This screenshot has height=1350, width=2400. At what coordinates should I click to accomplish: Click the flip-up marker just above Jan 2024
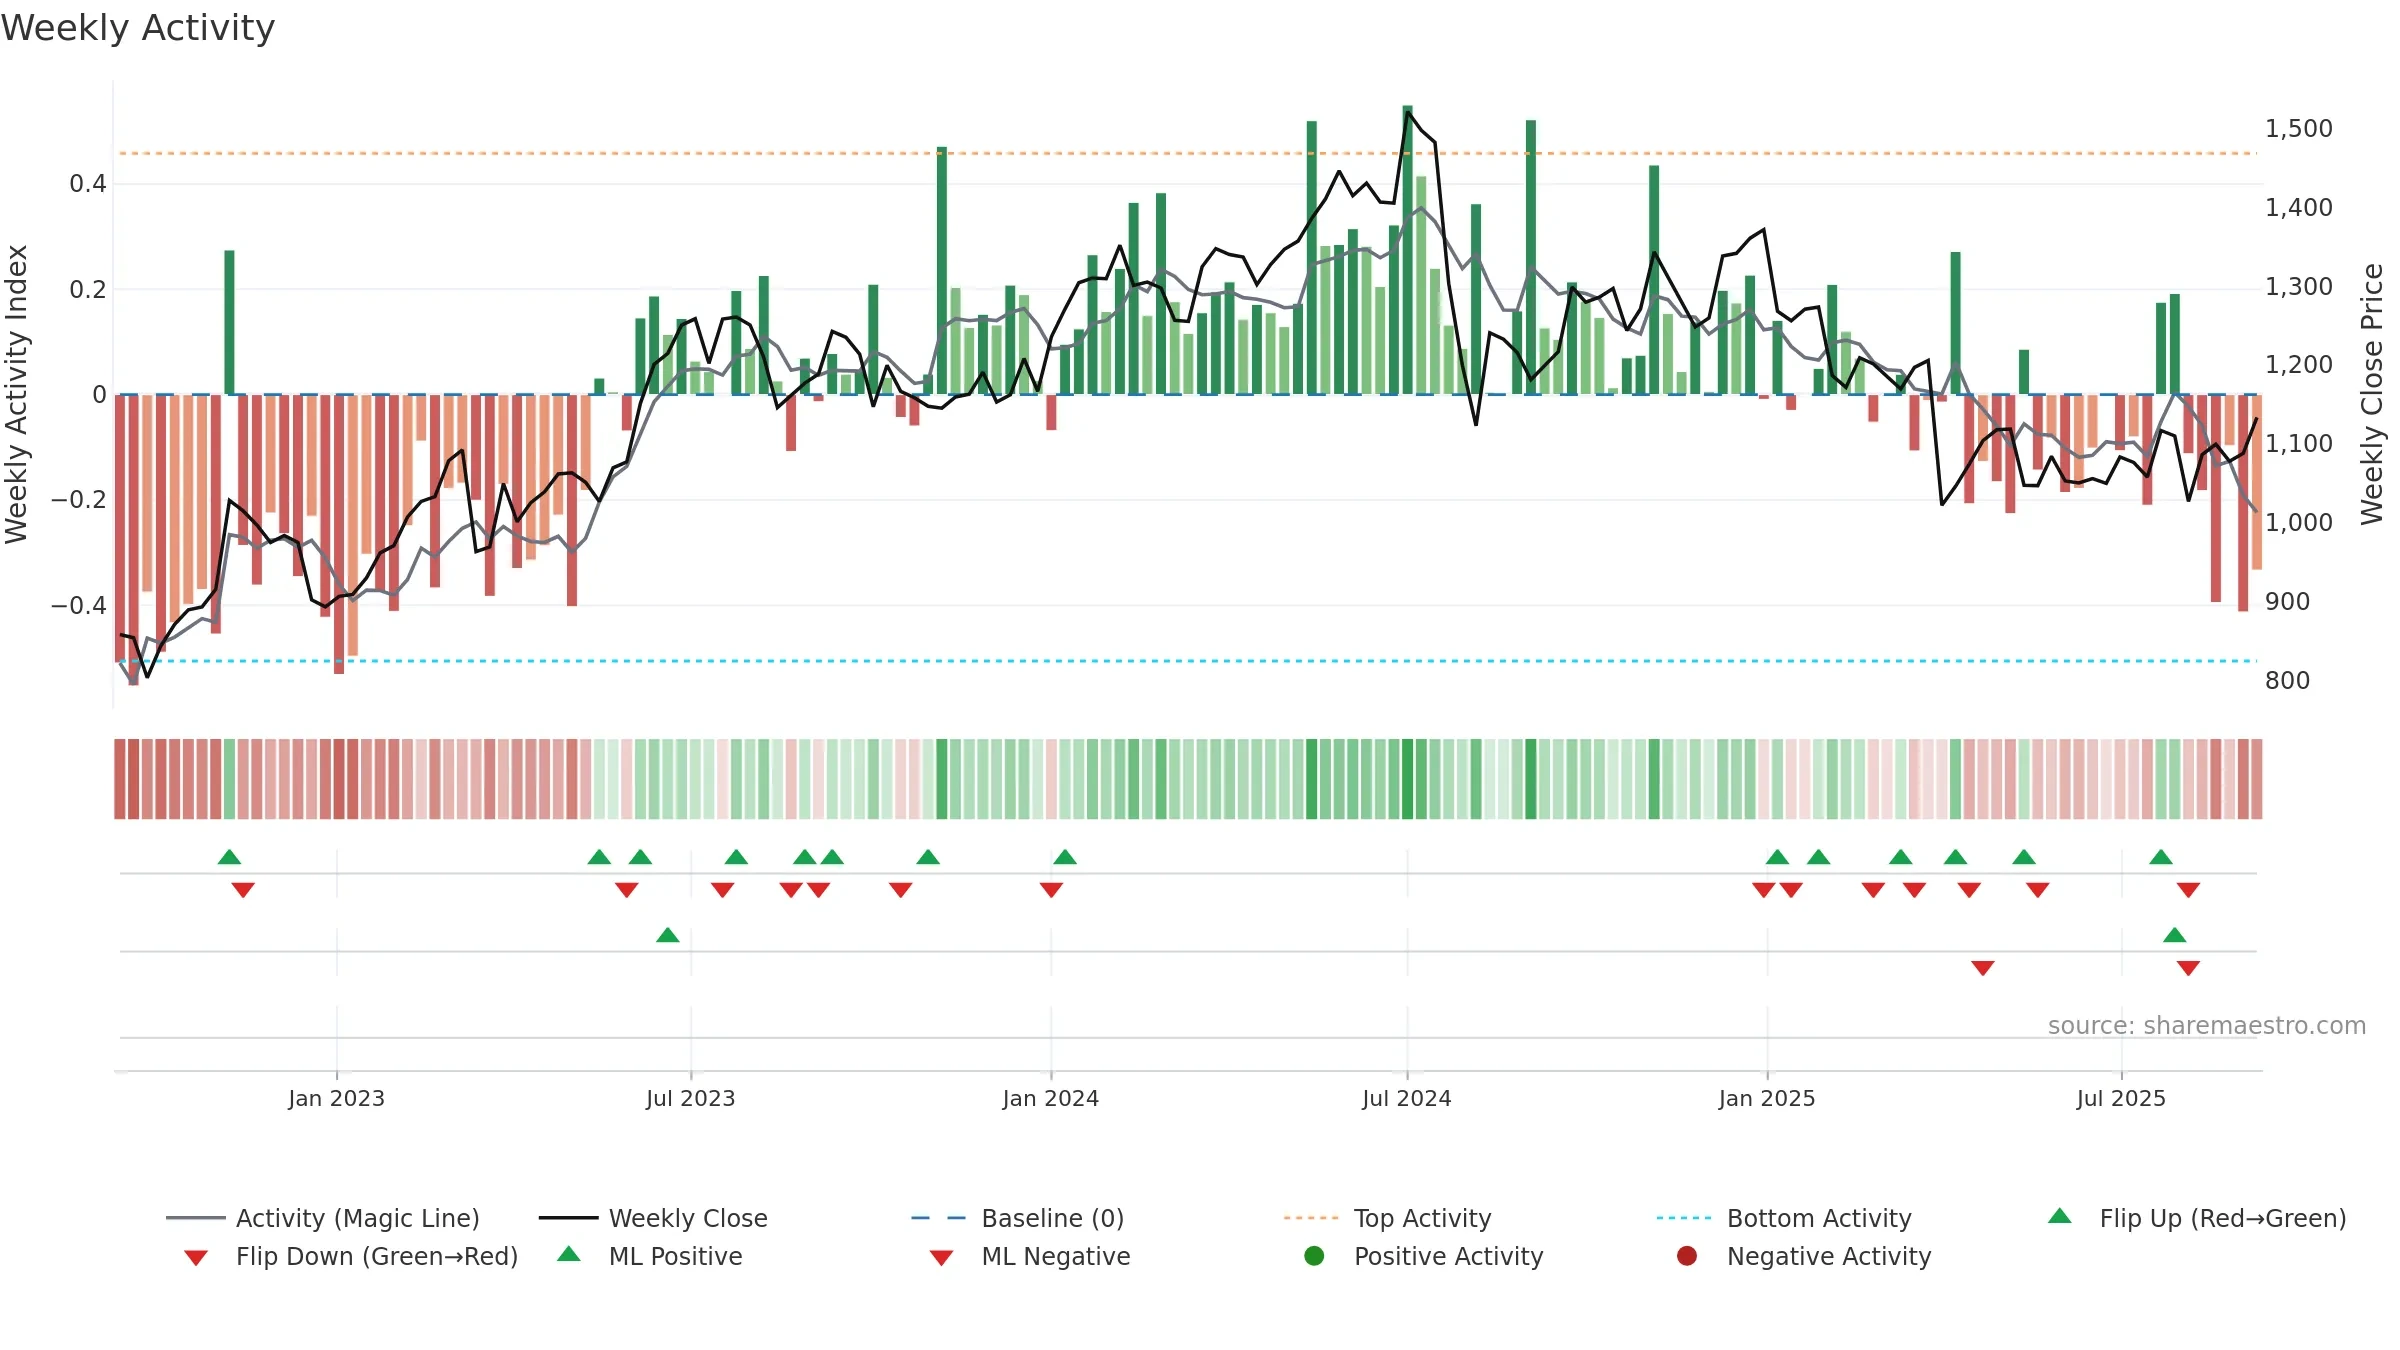click(1065, 857)
